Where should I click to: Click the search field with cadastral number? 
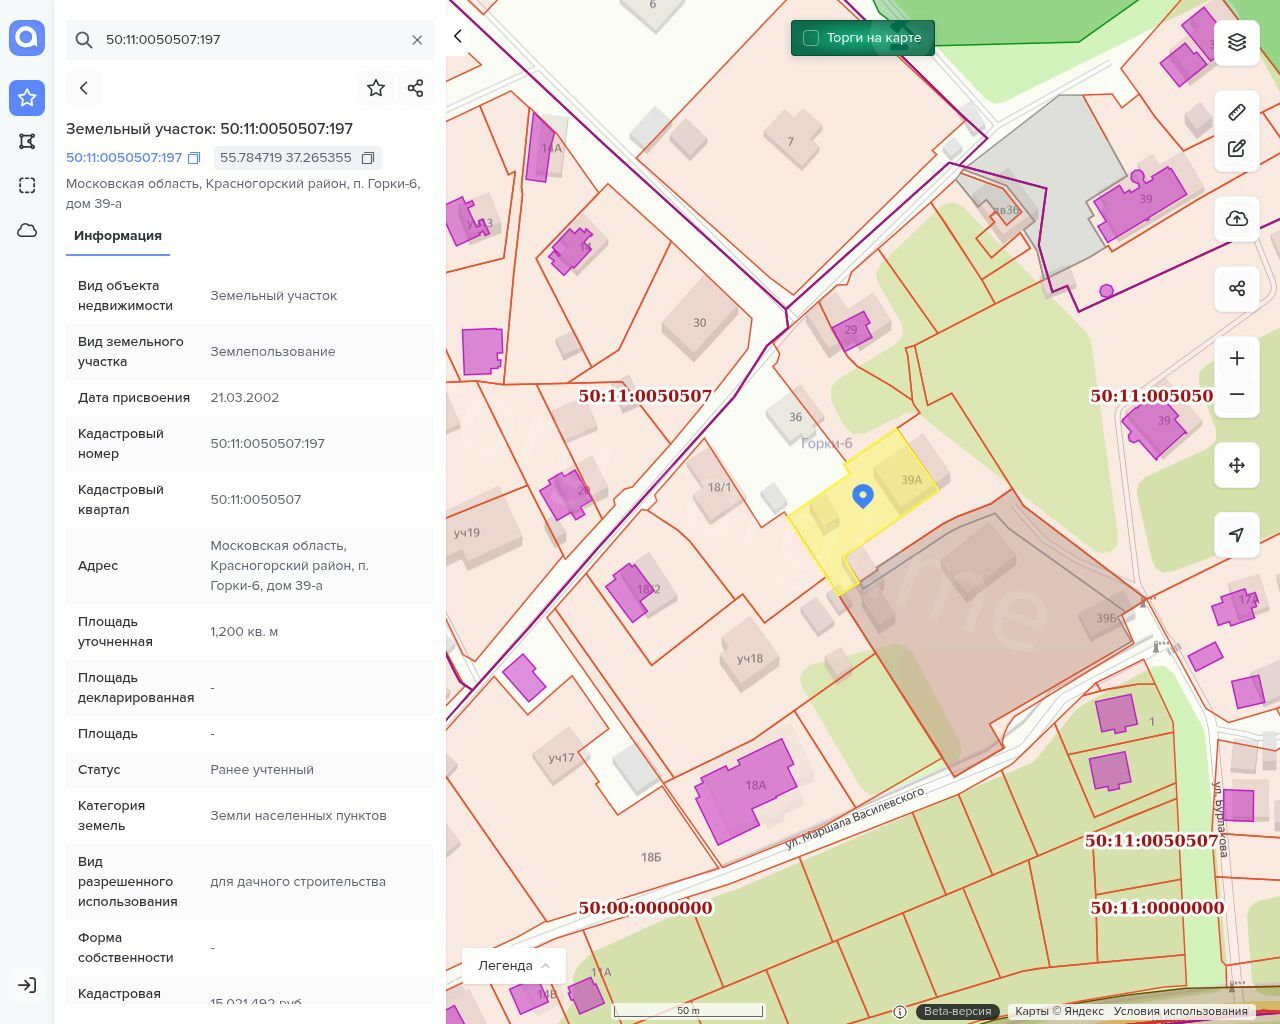pyautogui.click(x=250, y=40)
